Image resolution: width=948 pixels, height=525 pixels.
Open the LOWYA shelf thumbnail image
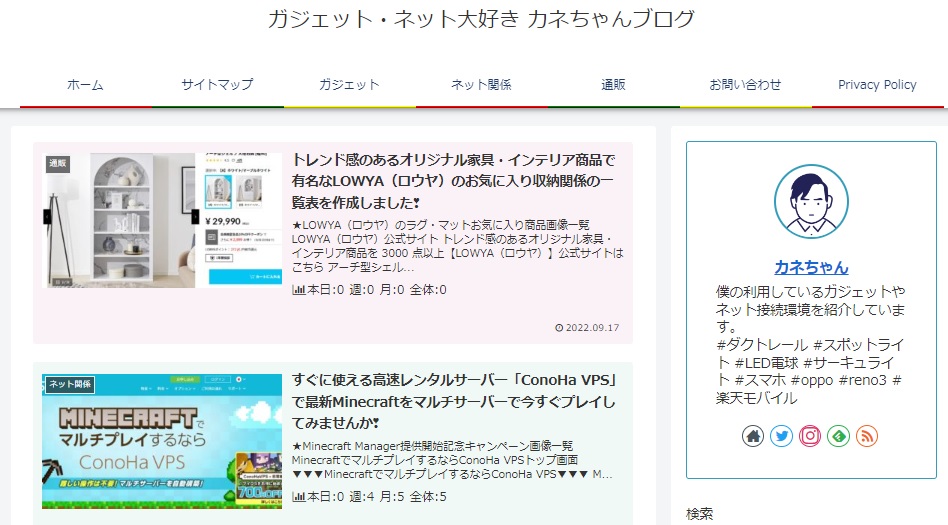click(x=162, y=220)
